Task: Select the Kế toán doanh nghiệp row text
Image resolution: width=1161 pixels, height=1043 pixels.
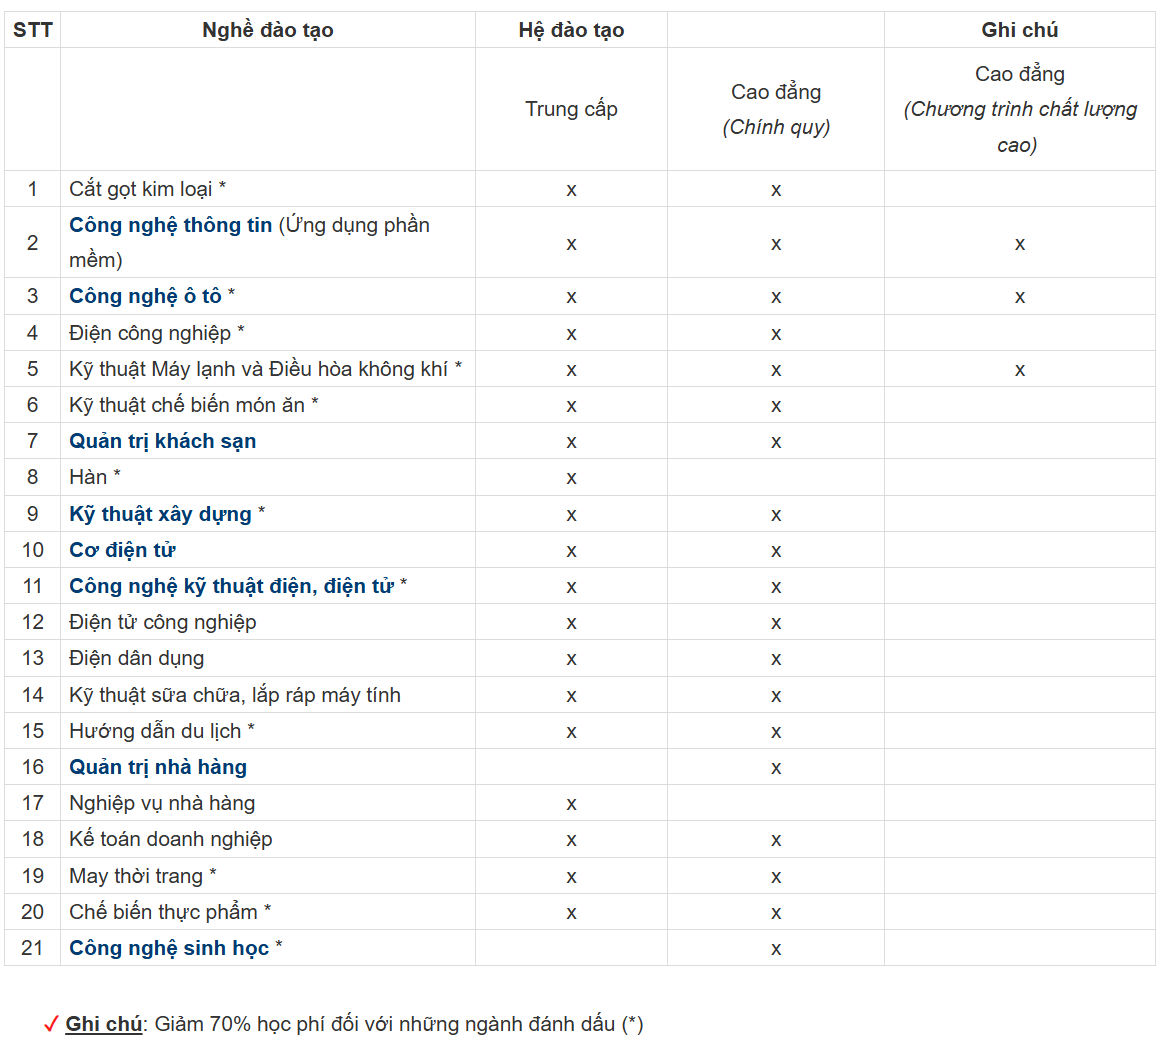Action: [x=170, y=839]
